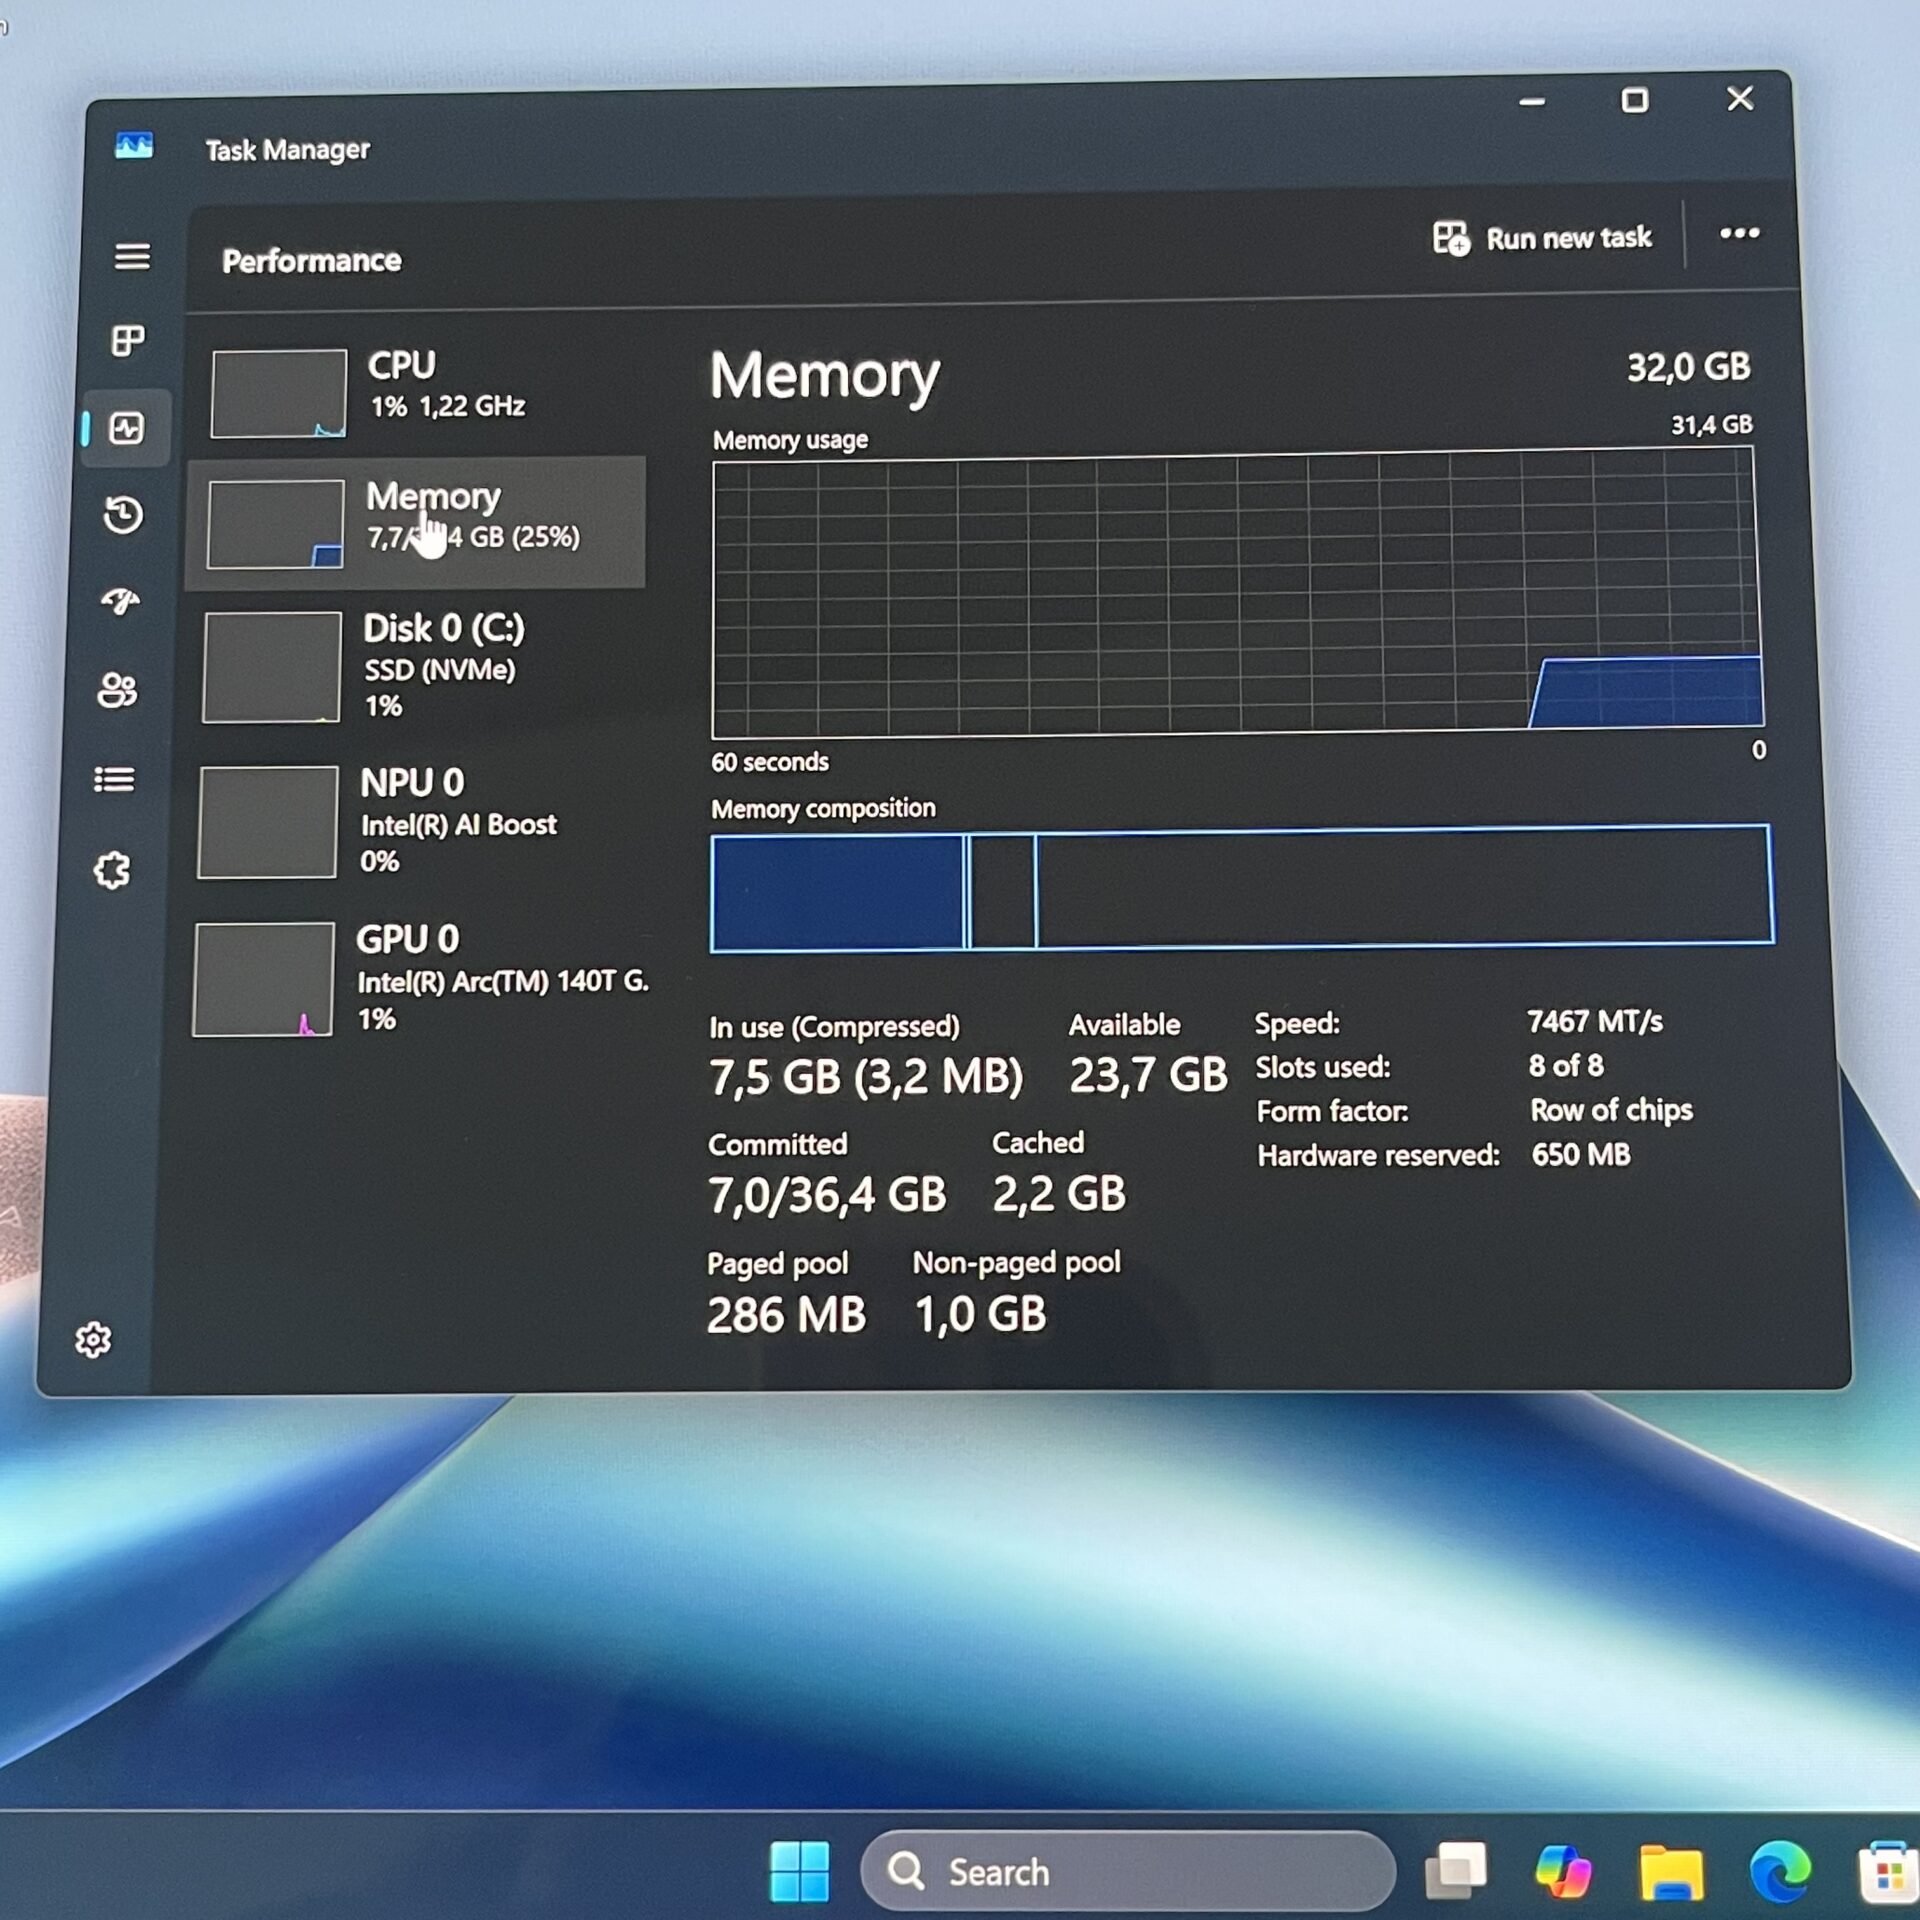The width and height of the screenshot is (1920, 1920).
Task: Click the in-use segment of Memory composition
Action: (x=837, y=892)
